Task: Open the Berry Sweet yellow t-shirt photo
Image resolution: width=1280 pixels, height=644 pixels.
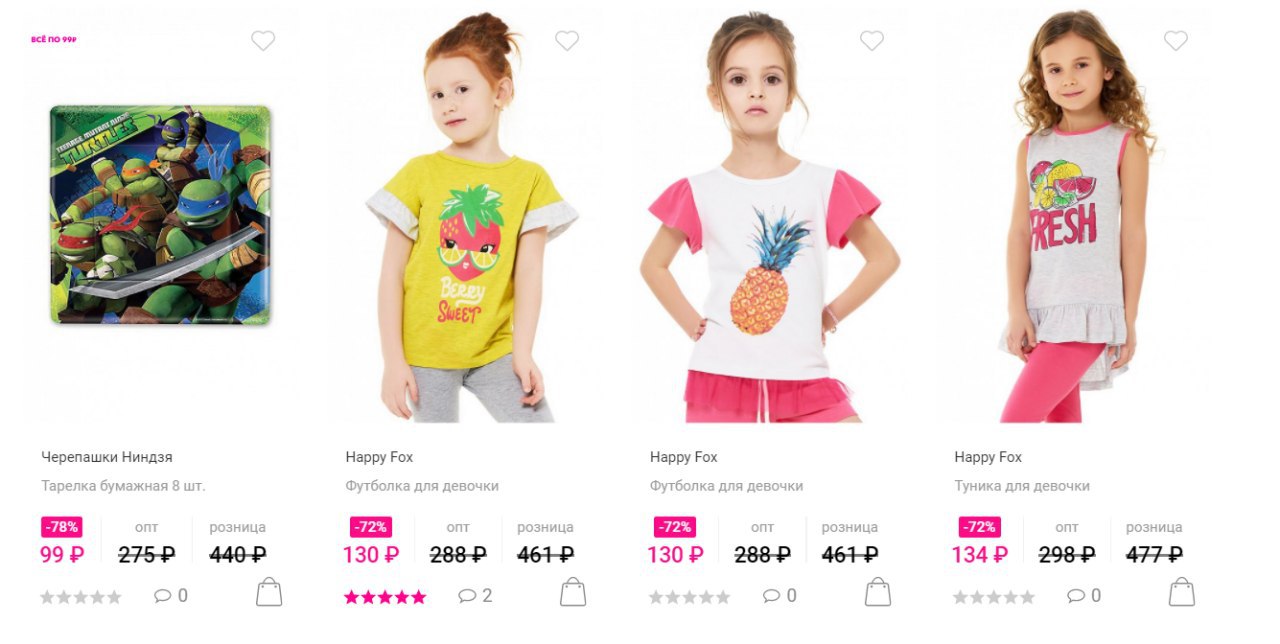Action: (472, 216)
